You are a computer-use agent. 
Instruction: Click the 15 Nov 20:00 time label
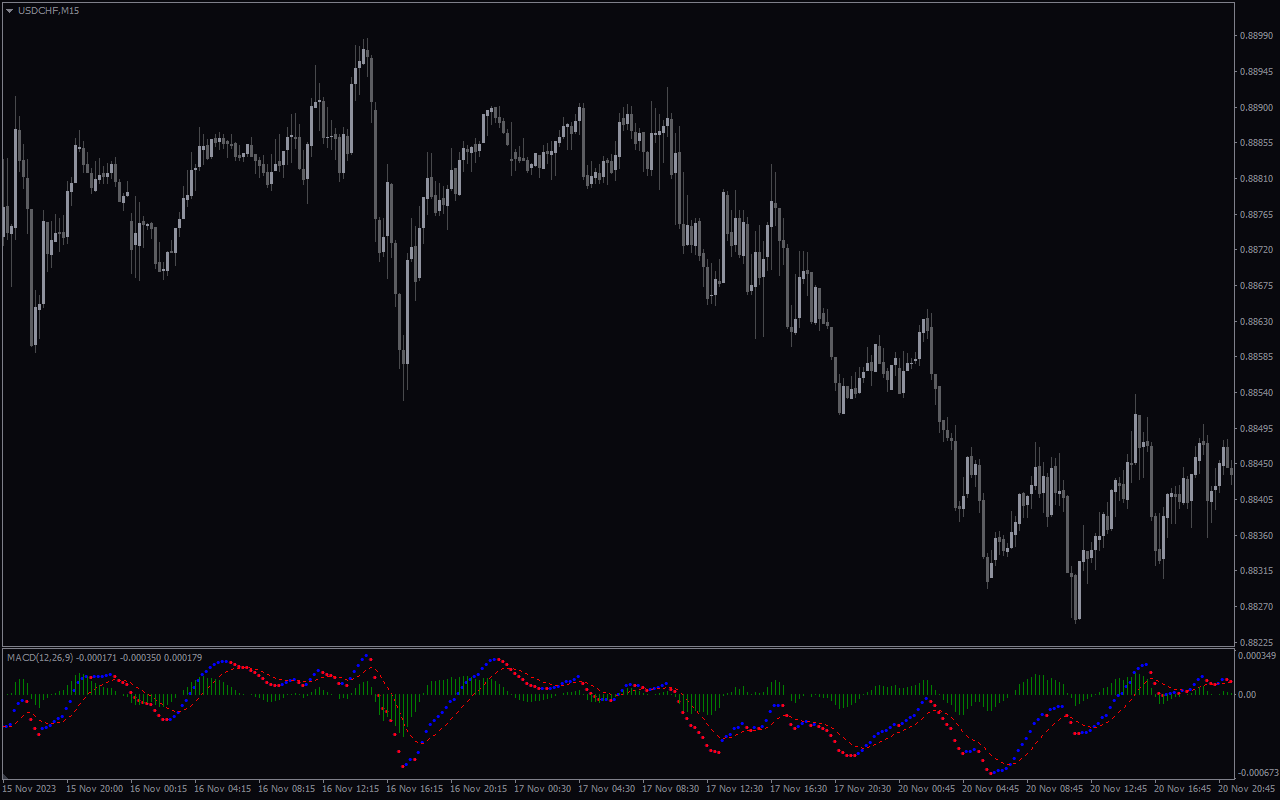95,789
